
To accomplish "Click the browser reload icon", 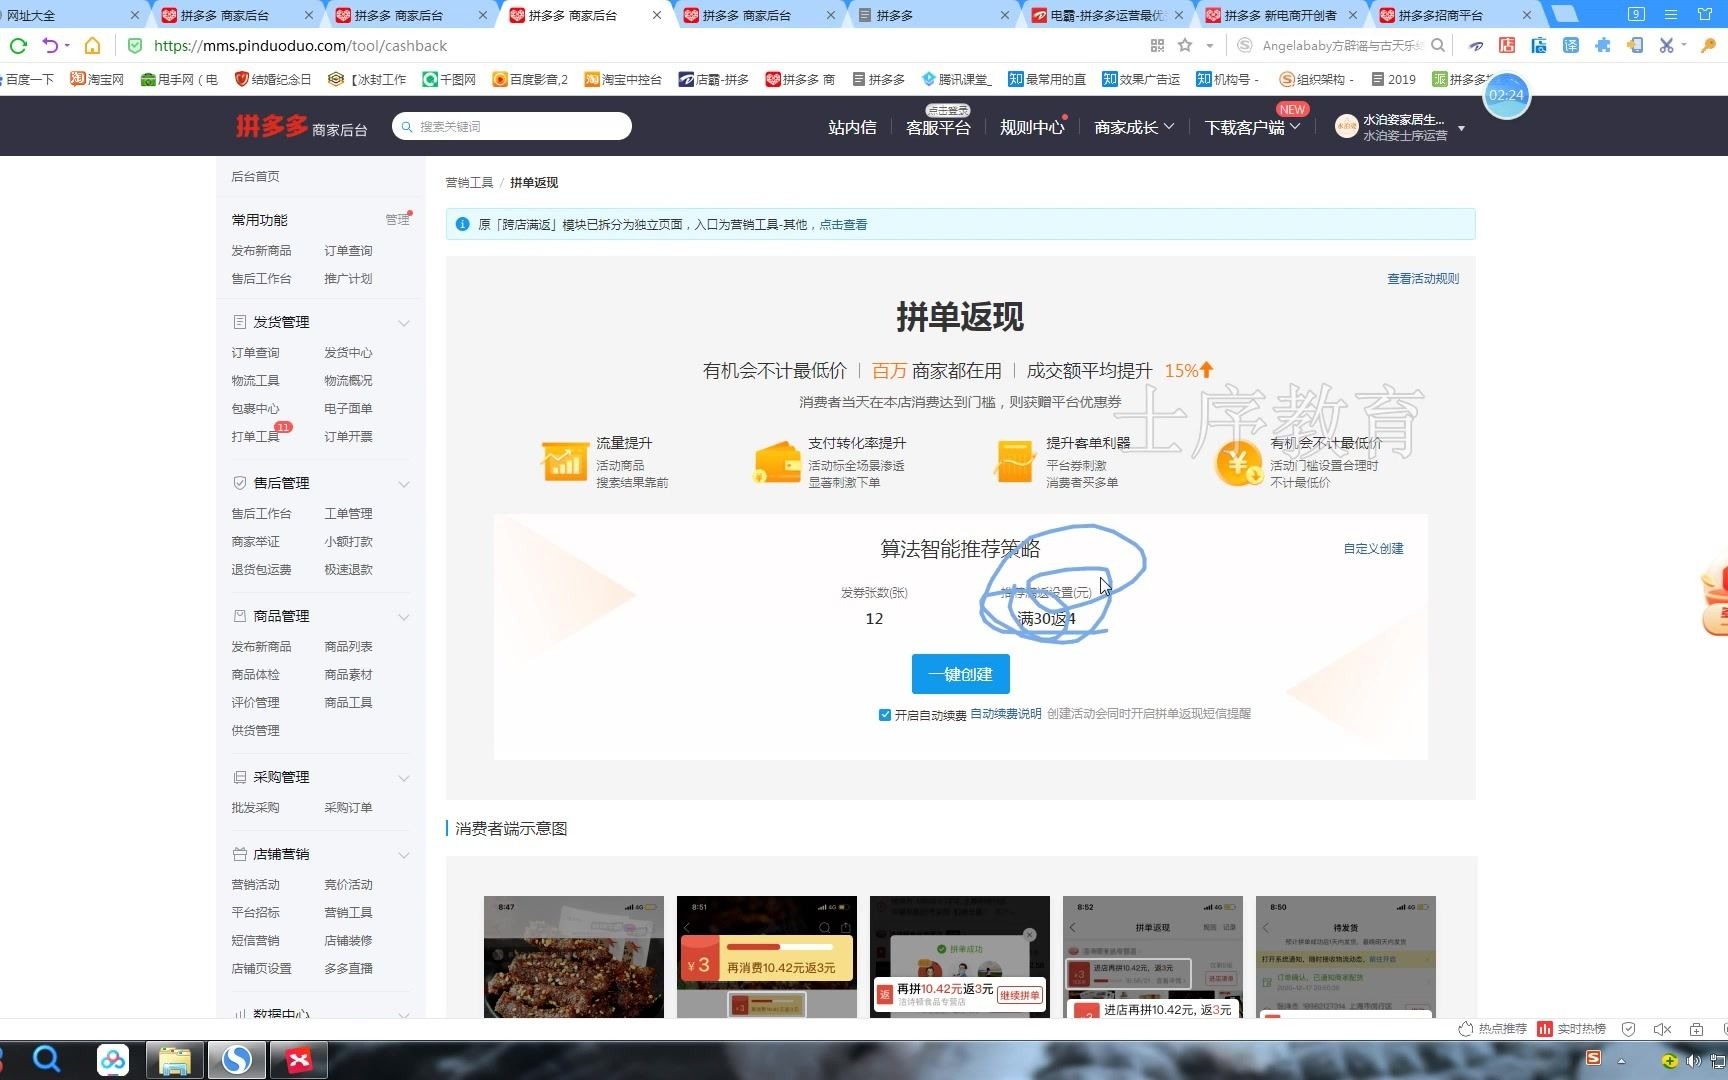I will [17, 46].
